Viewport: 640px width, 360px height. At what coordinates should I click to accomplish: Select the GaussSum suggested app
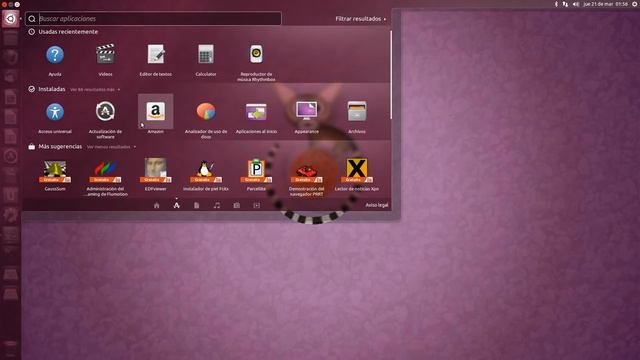(55, 171)
